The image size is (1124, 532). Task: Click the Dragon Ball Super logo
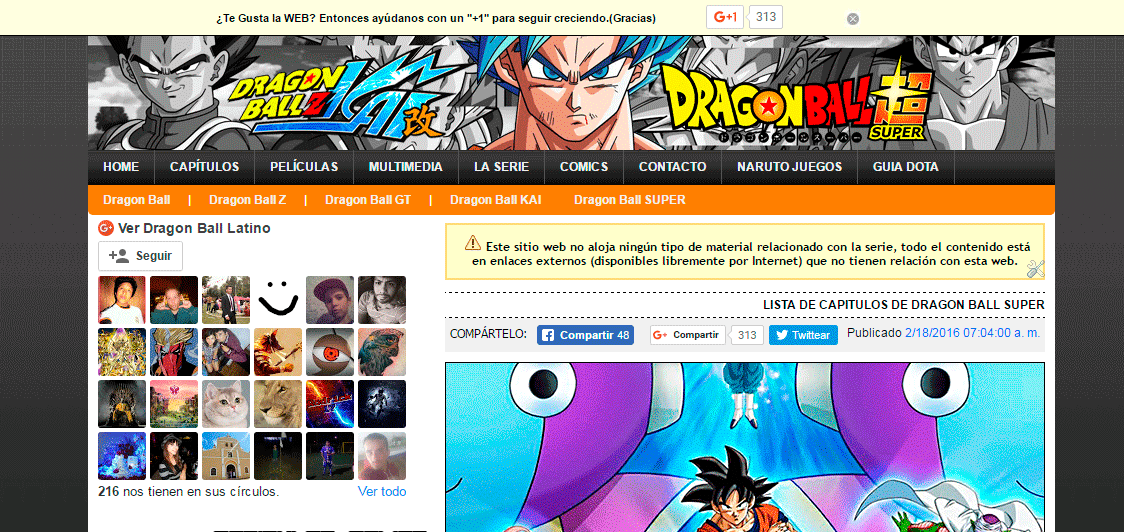pos(796,100)
